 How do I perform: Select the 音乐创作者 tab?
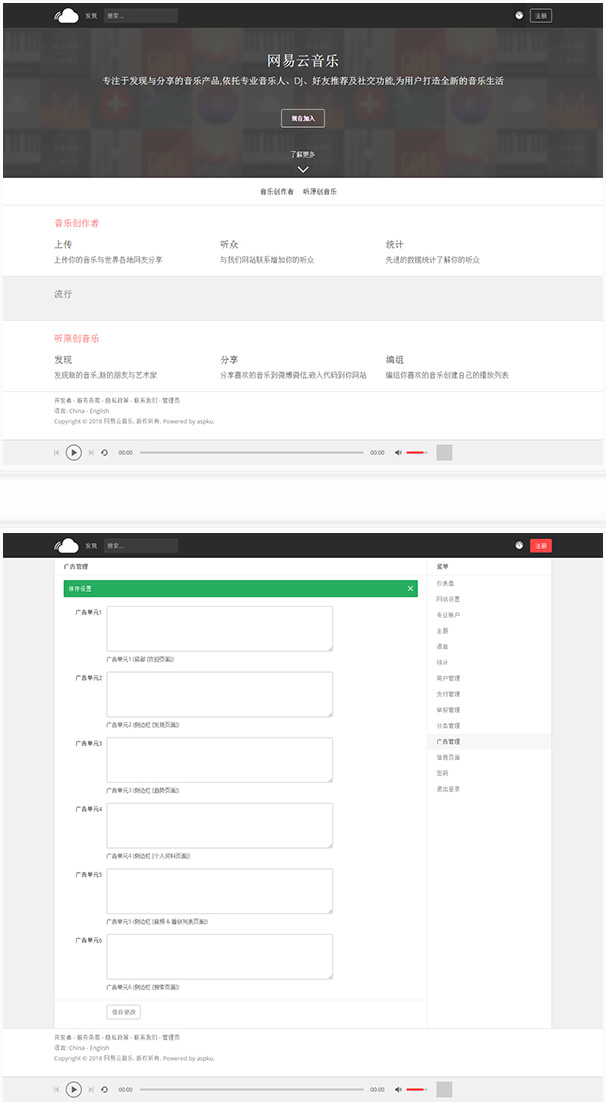277,191
